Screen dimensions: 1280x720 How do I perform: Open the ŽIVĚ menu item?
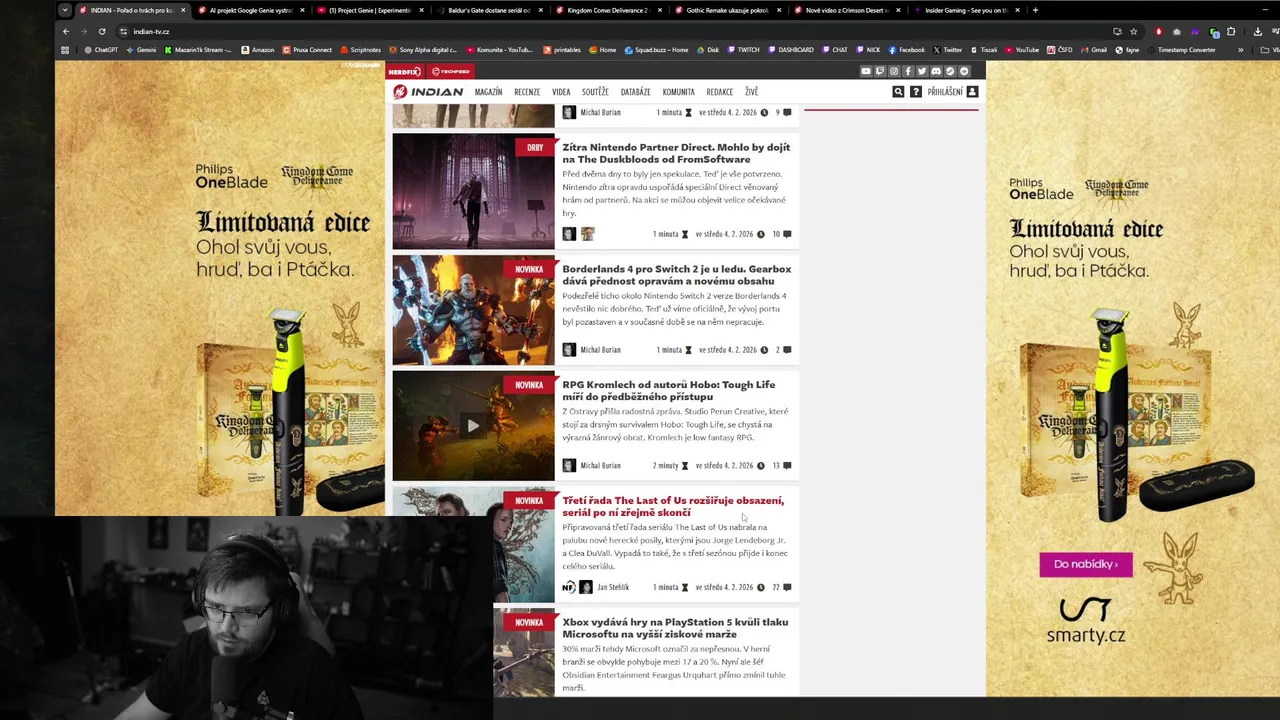pyautogui.click(x=751, y=92)
